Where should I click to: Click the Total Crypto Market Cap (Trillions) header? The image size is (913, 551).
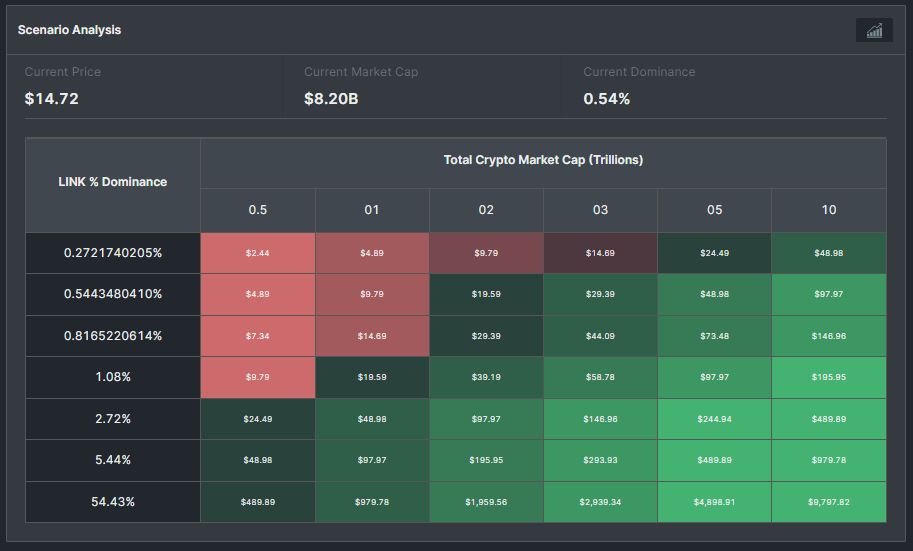click(543, 163)
